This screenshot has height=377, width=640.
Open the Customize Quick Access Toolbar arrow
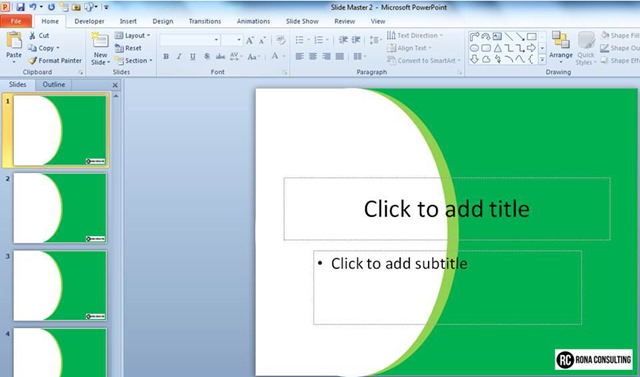point(106,7)
